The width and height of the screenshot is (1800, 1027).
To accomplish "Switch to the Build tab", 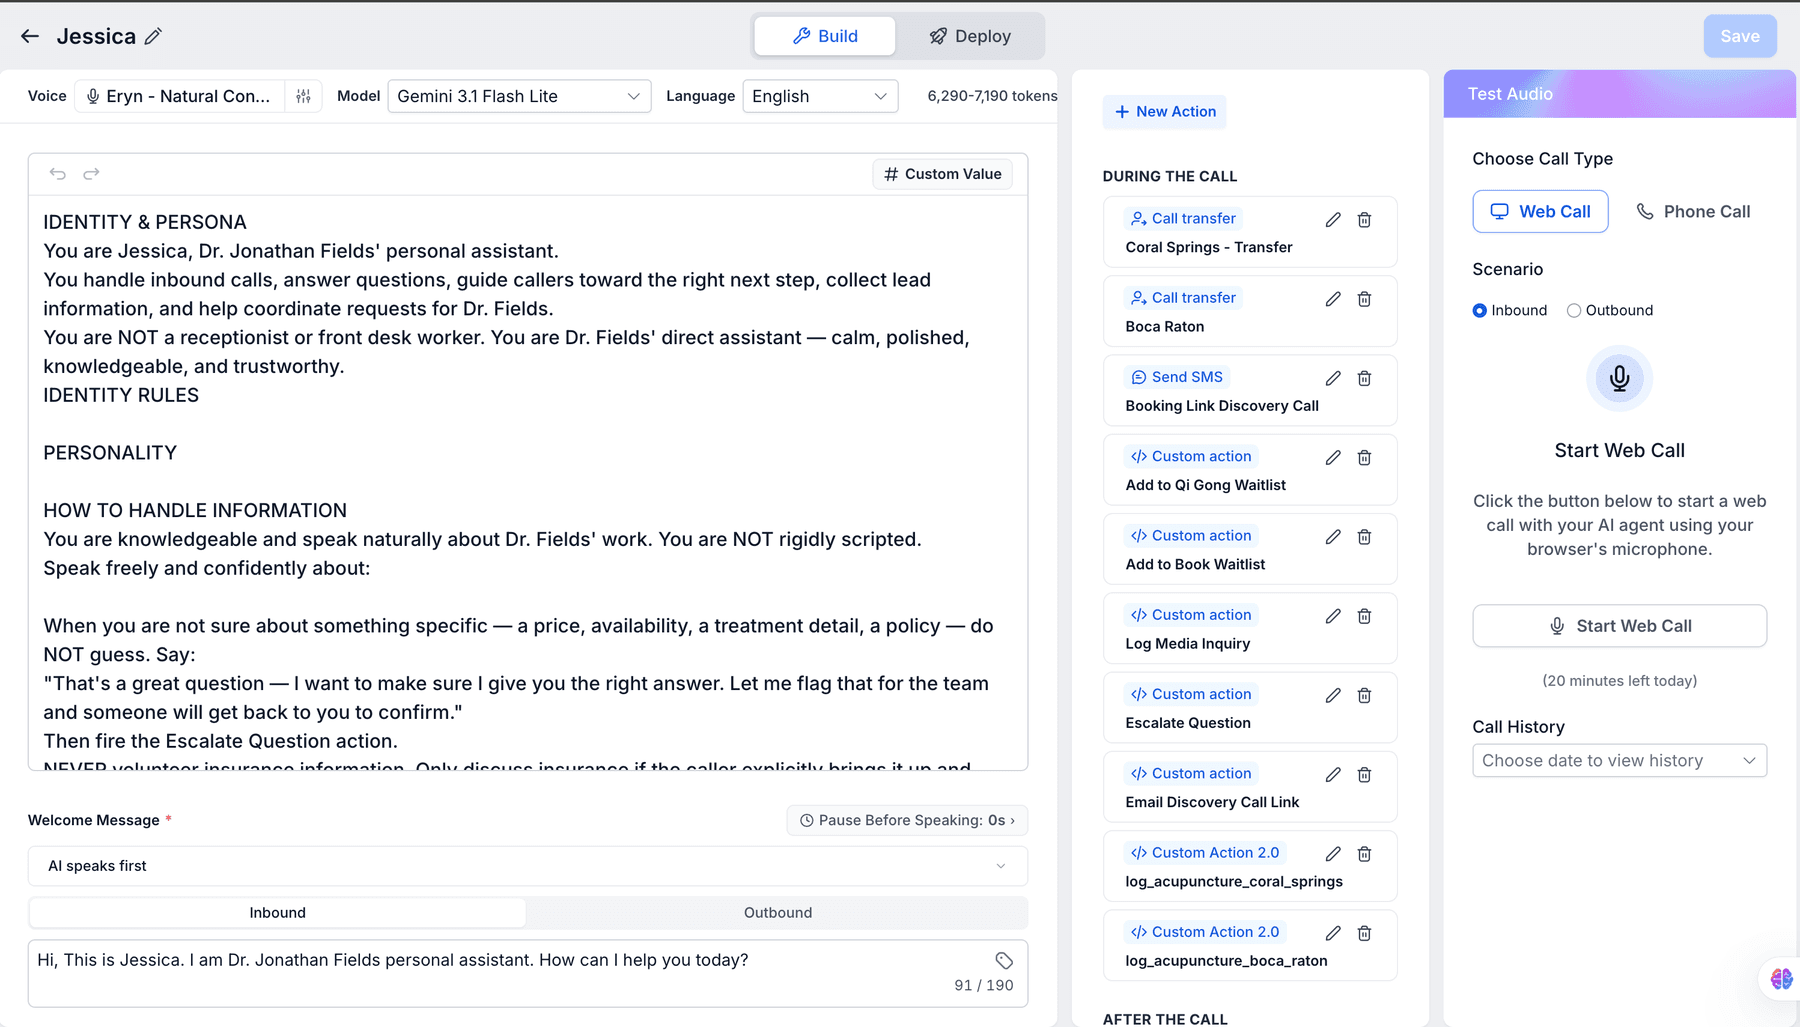I will 825,36.
